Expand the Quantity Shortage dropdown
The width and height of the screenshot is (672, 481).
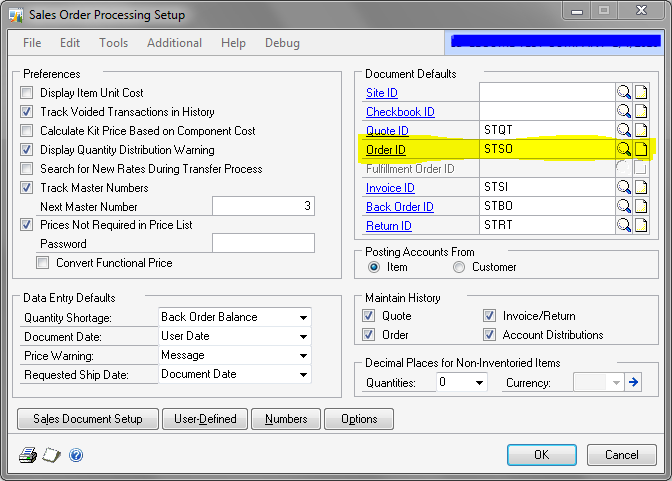[x=302, y=317]
